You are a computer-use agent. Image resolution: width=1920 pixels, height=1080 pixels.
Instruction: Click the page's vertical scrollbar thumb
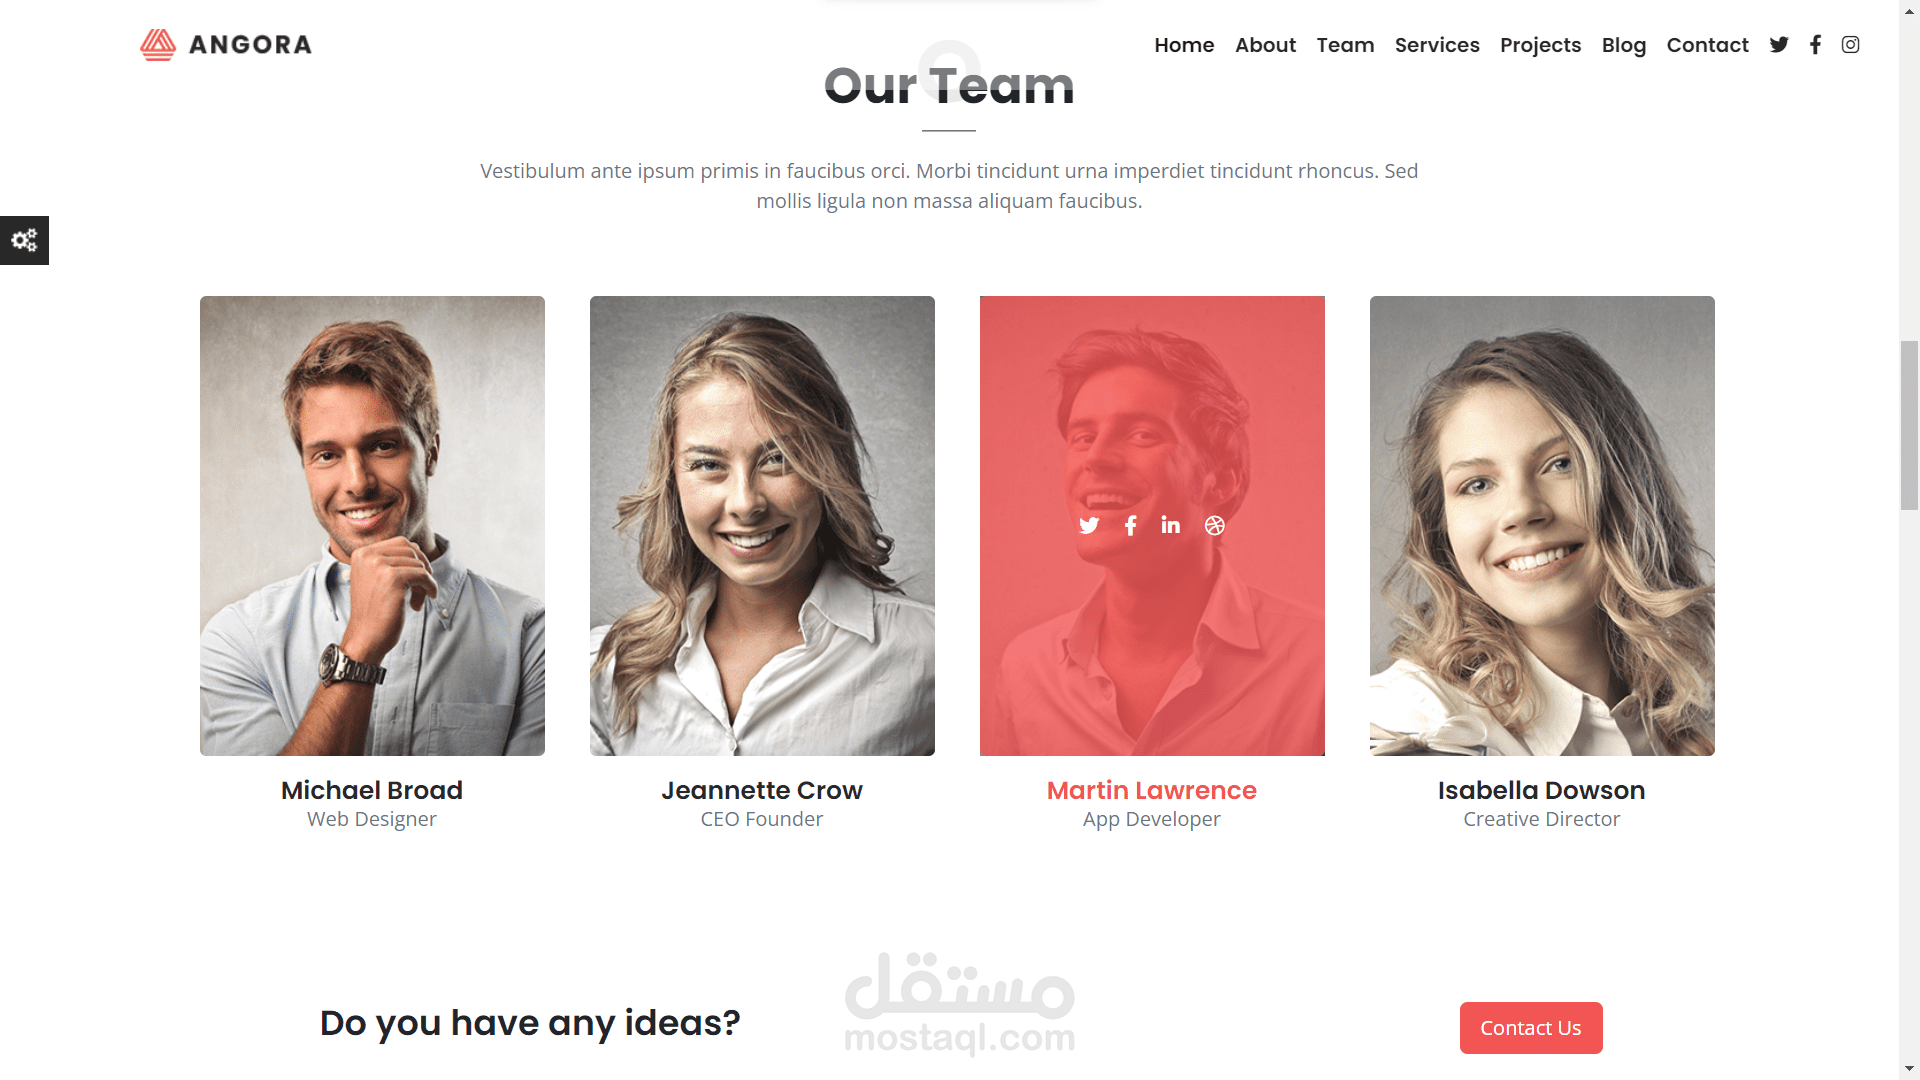click(x=1909, y=425)
